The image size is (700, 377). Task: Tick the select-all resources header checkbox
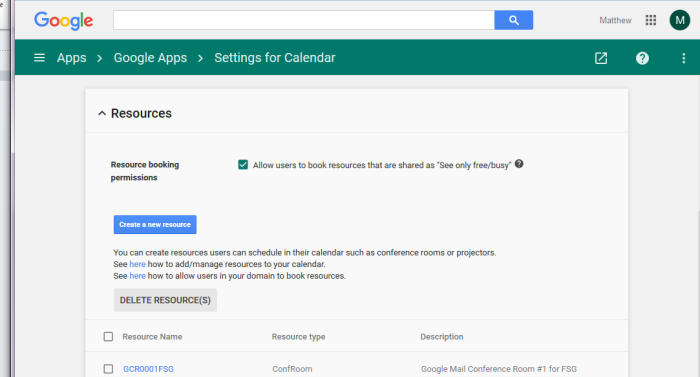[108, 336]
